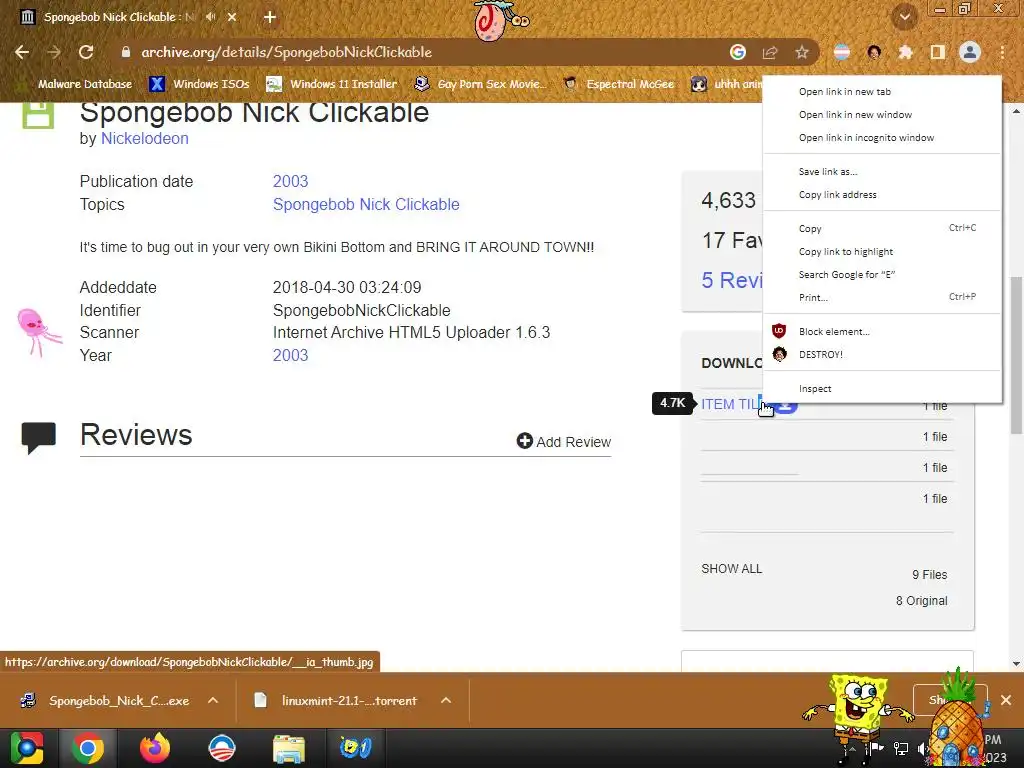The height and width of the screenshot is (768, 1024).
Task: Open the 2003 Year link
Action: click(291, 355)
